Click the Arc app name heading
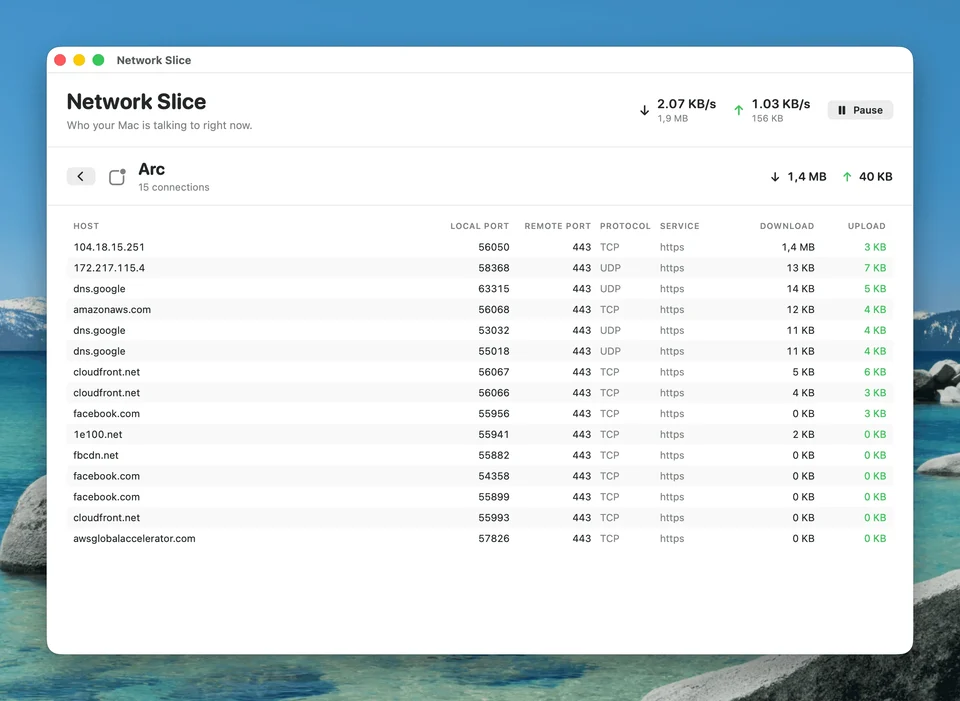The image size is (960, 701). coord(151,169)
